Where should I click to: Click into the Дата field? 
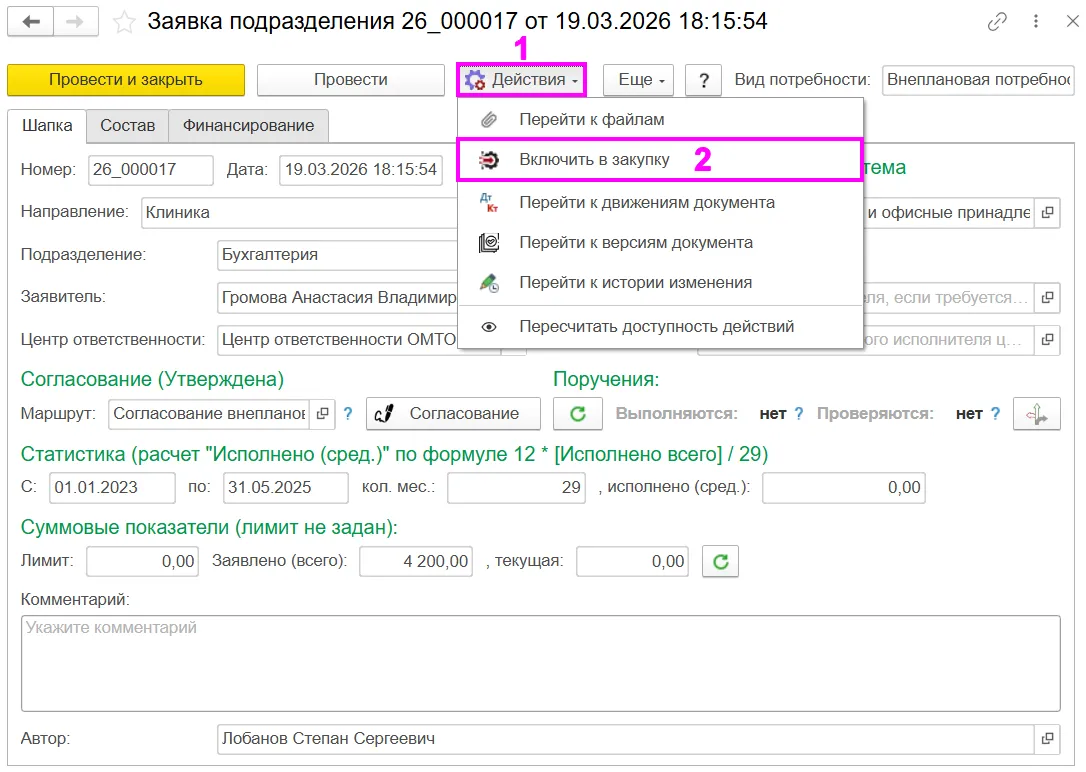coord(361,170)
